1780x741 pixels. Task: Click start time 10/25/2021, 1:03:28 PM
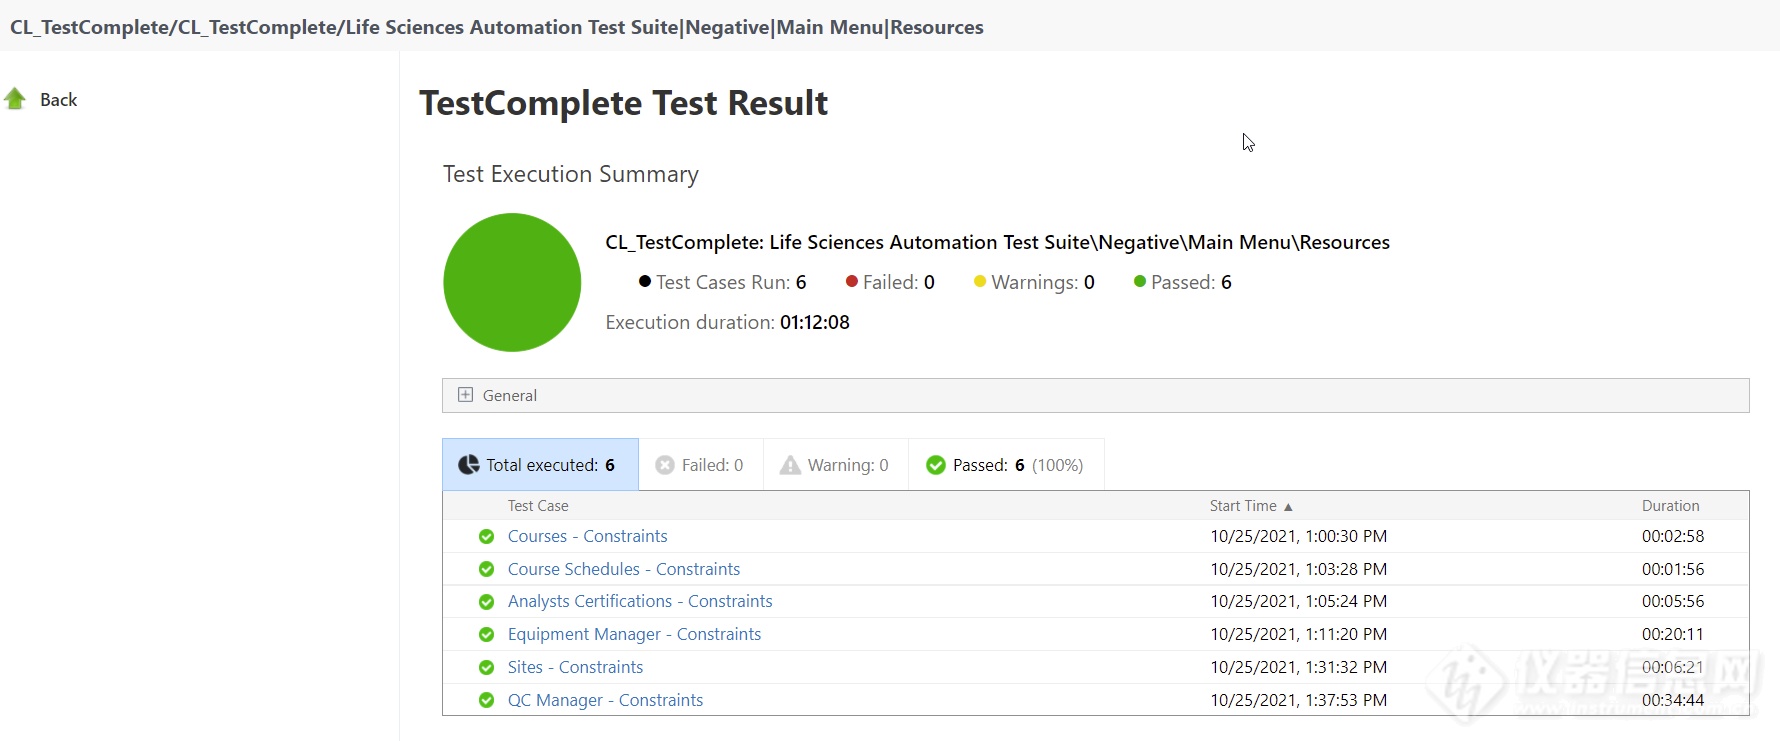(1298, 569)
